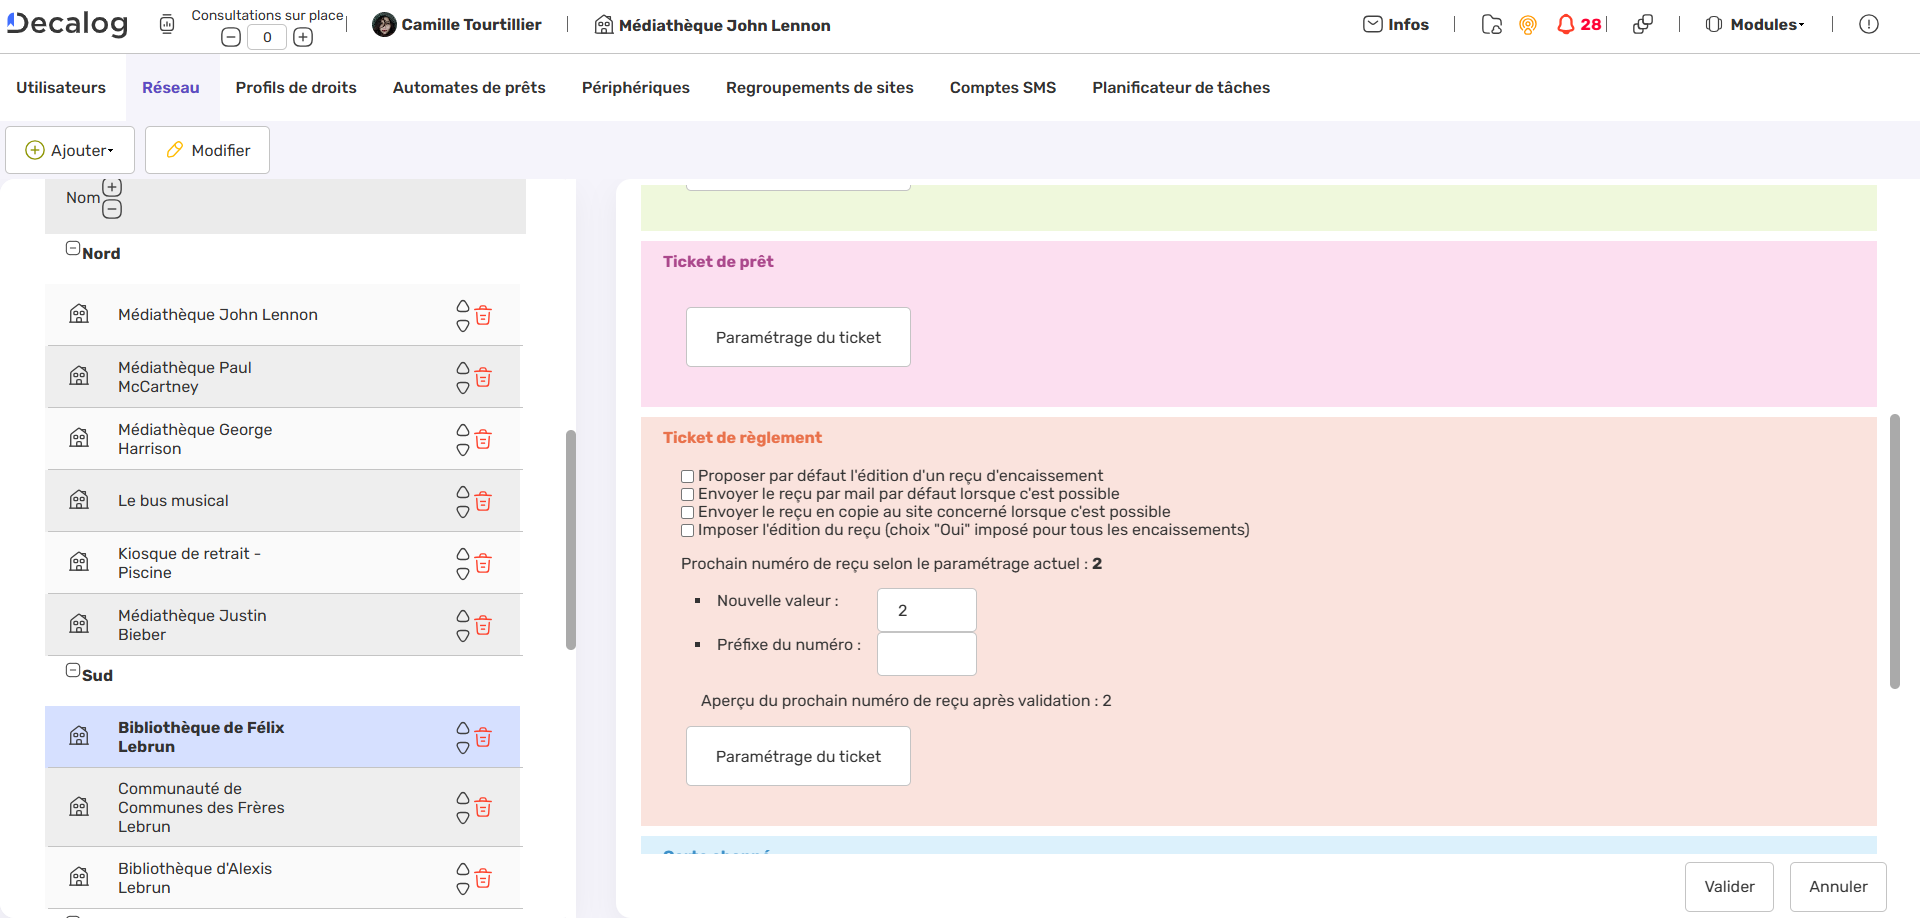This screenshot has width=1920, height=918.
Task: Delete the Médiathèque John Lennon site via trash icon
Action: 483,315
